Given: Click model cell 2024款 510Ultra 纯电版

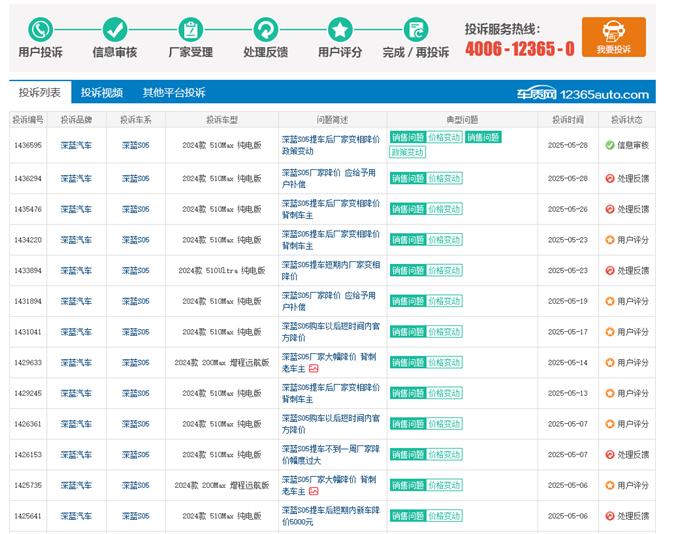Looking at the screenshot, I should (x=222, y=270).
